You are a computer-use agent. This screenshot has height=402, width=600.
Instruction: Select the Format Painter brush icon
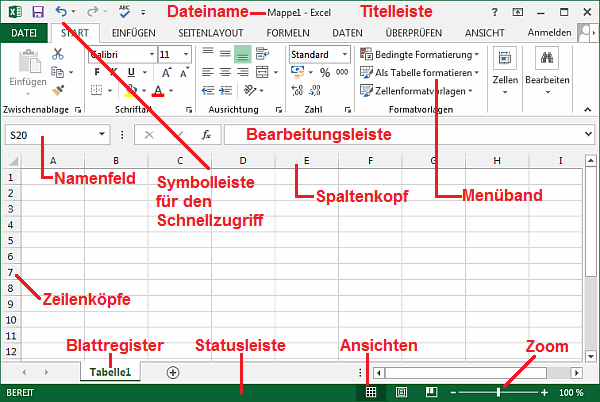pos(58,90)
